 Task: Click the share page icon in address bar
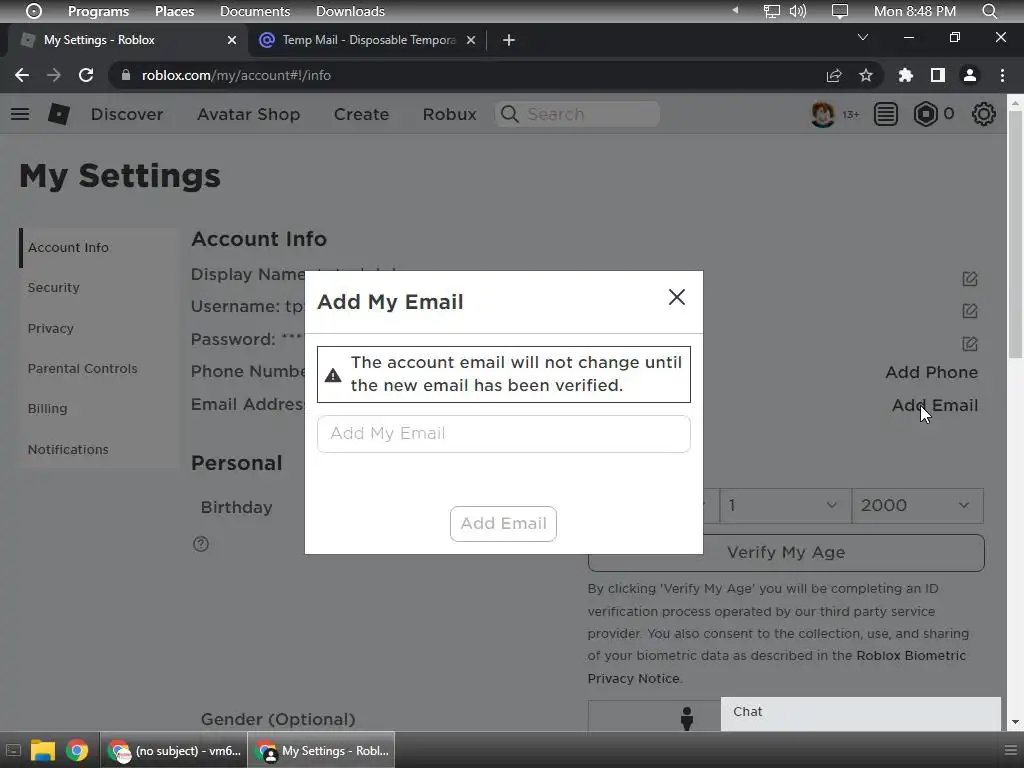tap(834, 75)
